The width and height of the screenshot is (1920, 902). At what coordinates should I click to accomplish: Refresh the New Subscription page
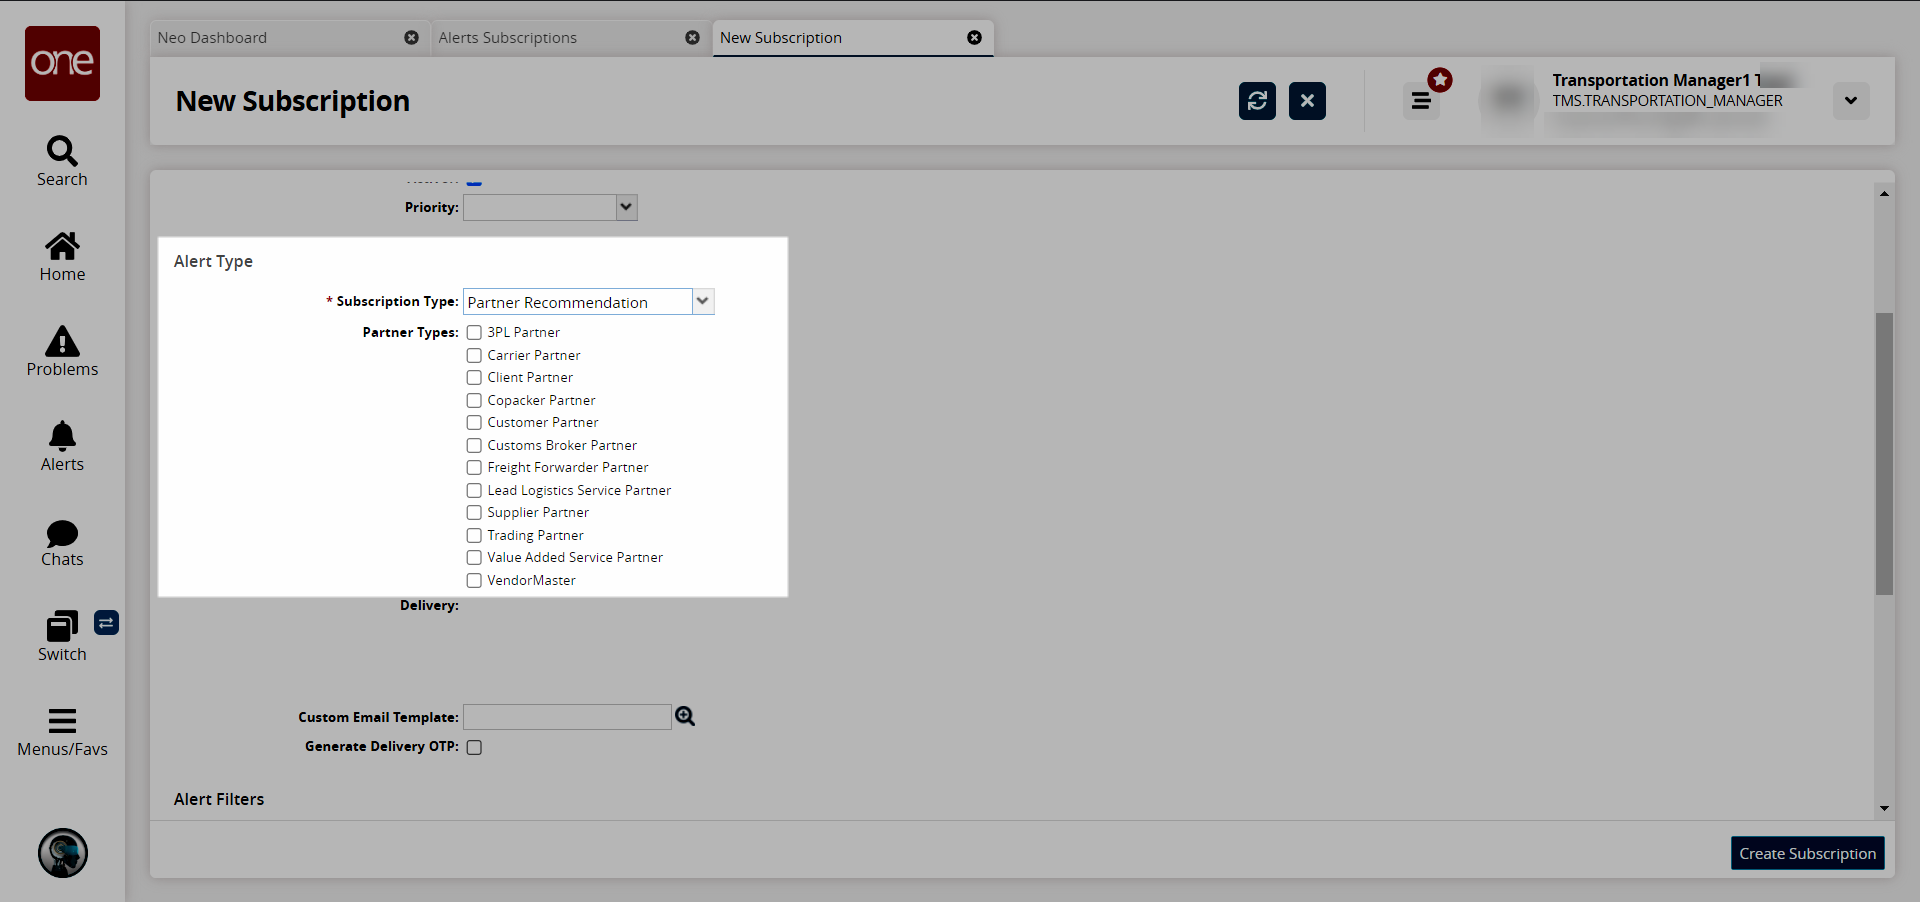[1257, 101]
